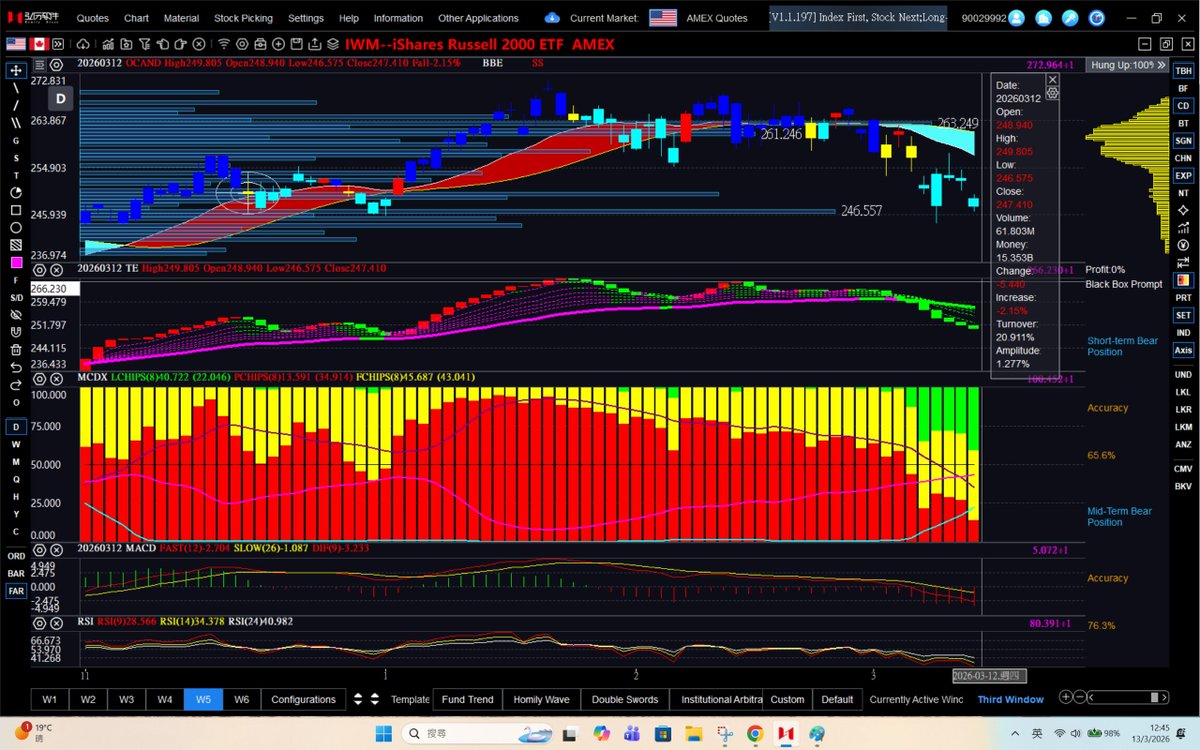The image size is (1200, 750).
Task: Click the layers stack toolbar icon
Action: (x=333, y=44)
